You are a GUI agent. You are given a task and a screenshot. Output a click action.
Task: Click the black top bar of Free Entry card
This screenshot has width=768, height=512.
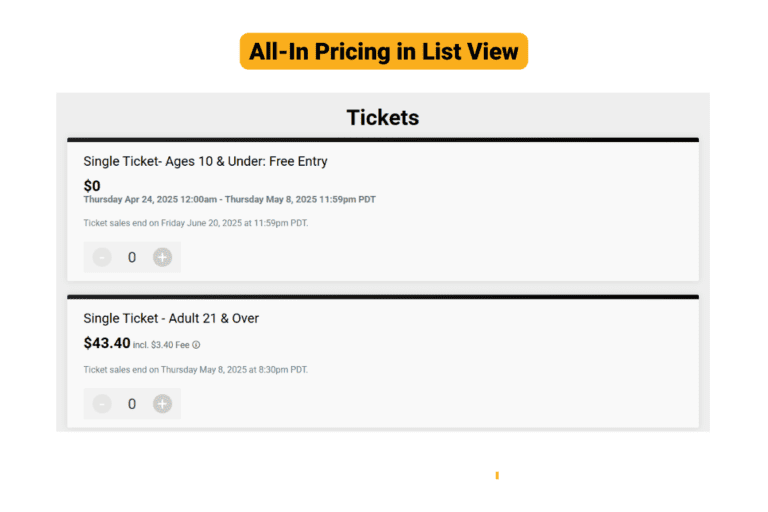pyautogui.click(x=383, y=140)
